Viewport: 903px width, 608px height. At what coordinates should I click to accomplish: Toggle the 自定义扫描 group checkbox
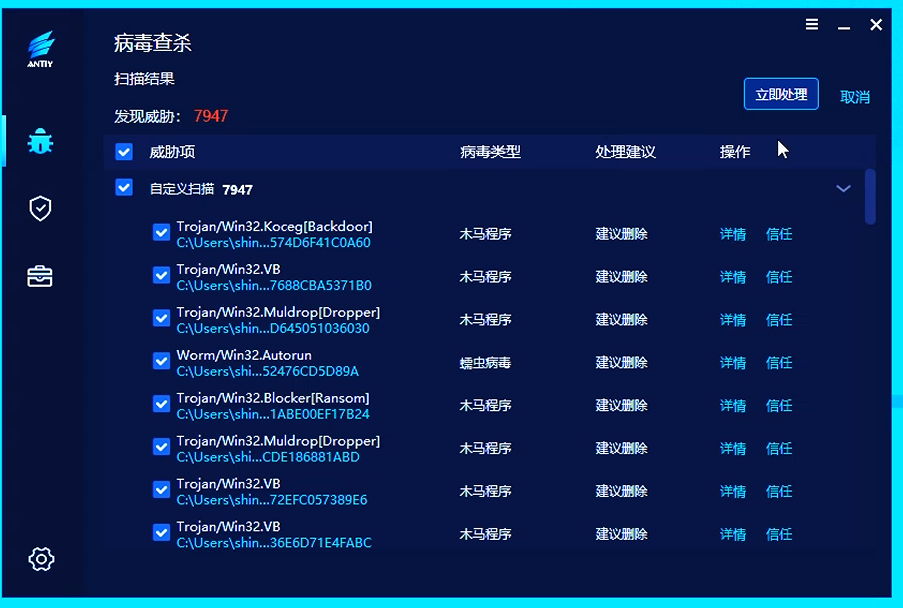(124, 187)
